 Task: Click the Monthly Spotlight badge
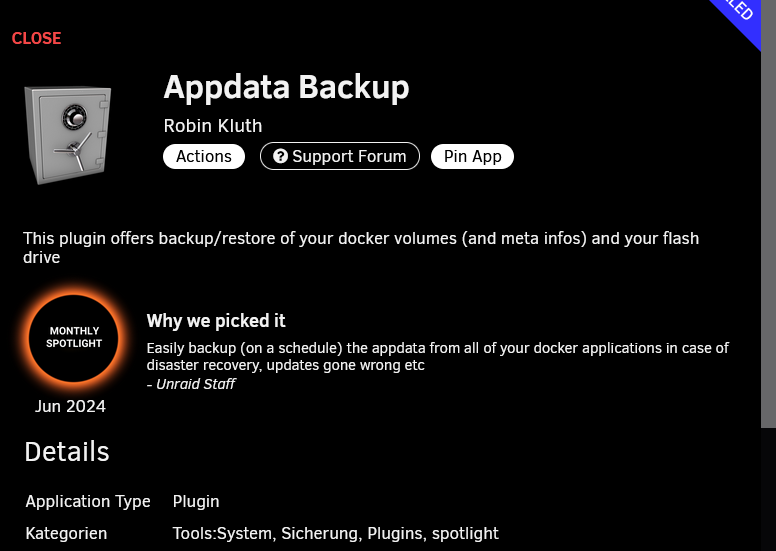[x=73, y=338]
